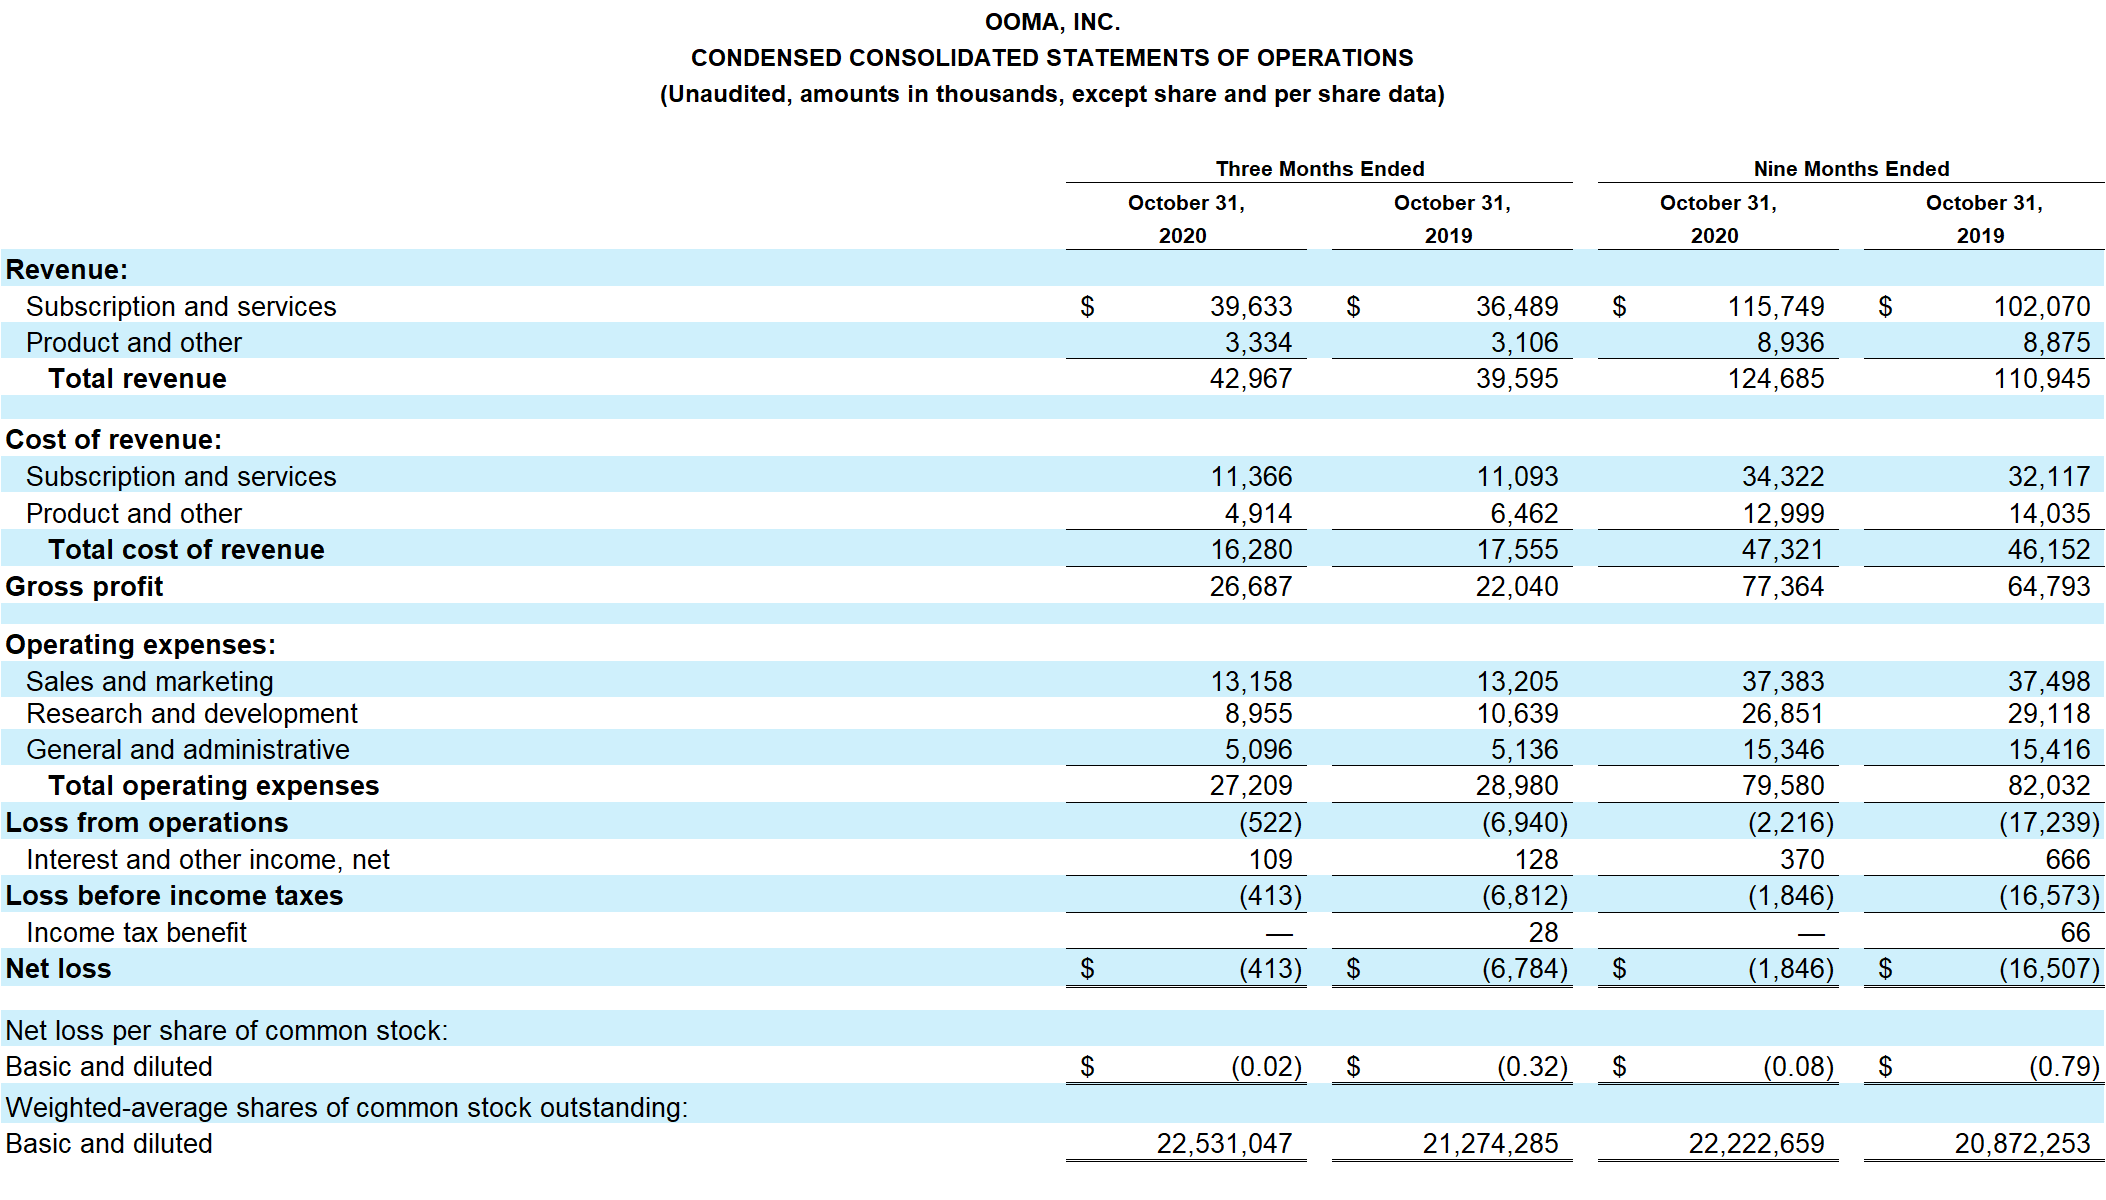Select General and administrative label

point(187,750)
